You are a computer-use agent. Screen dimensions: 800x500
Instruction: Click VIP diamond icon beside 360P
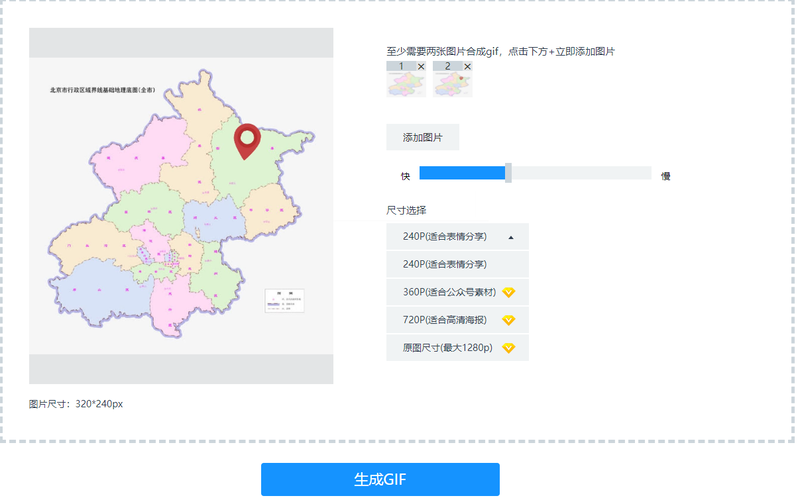(x=509, y=292)
